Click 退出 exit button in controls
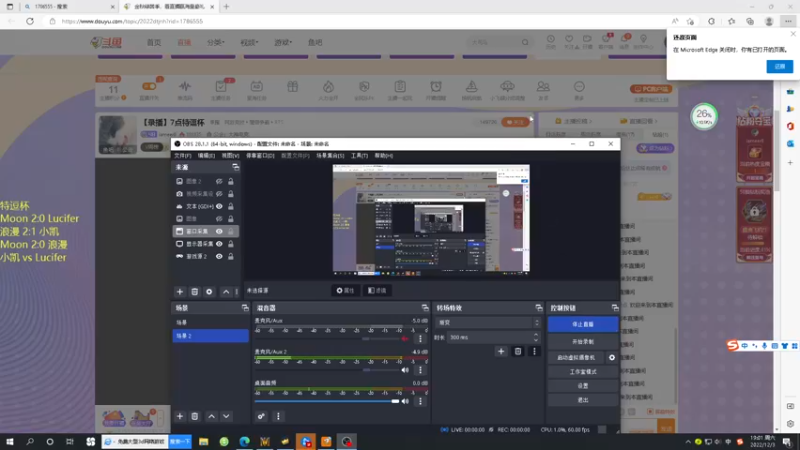 tap(583, 400)
